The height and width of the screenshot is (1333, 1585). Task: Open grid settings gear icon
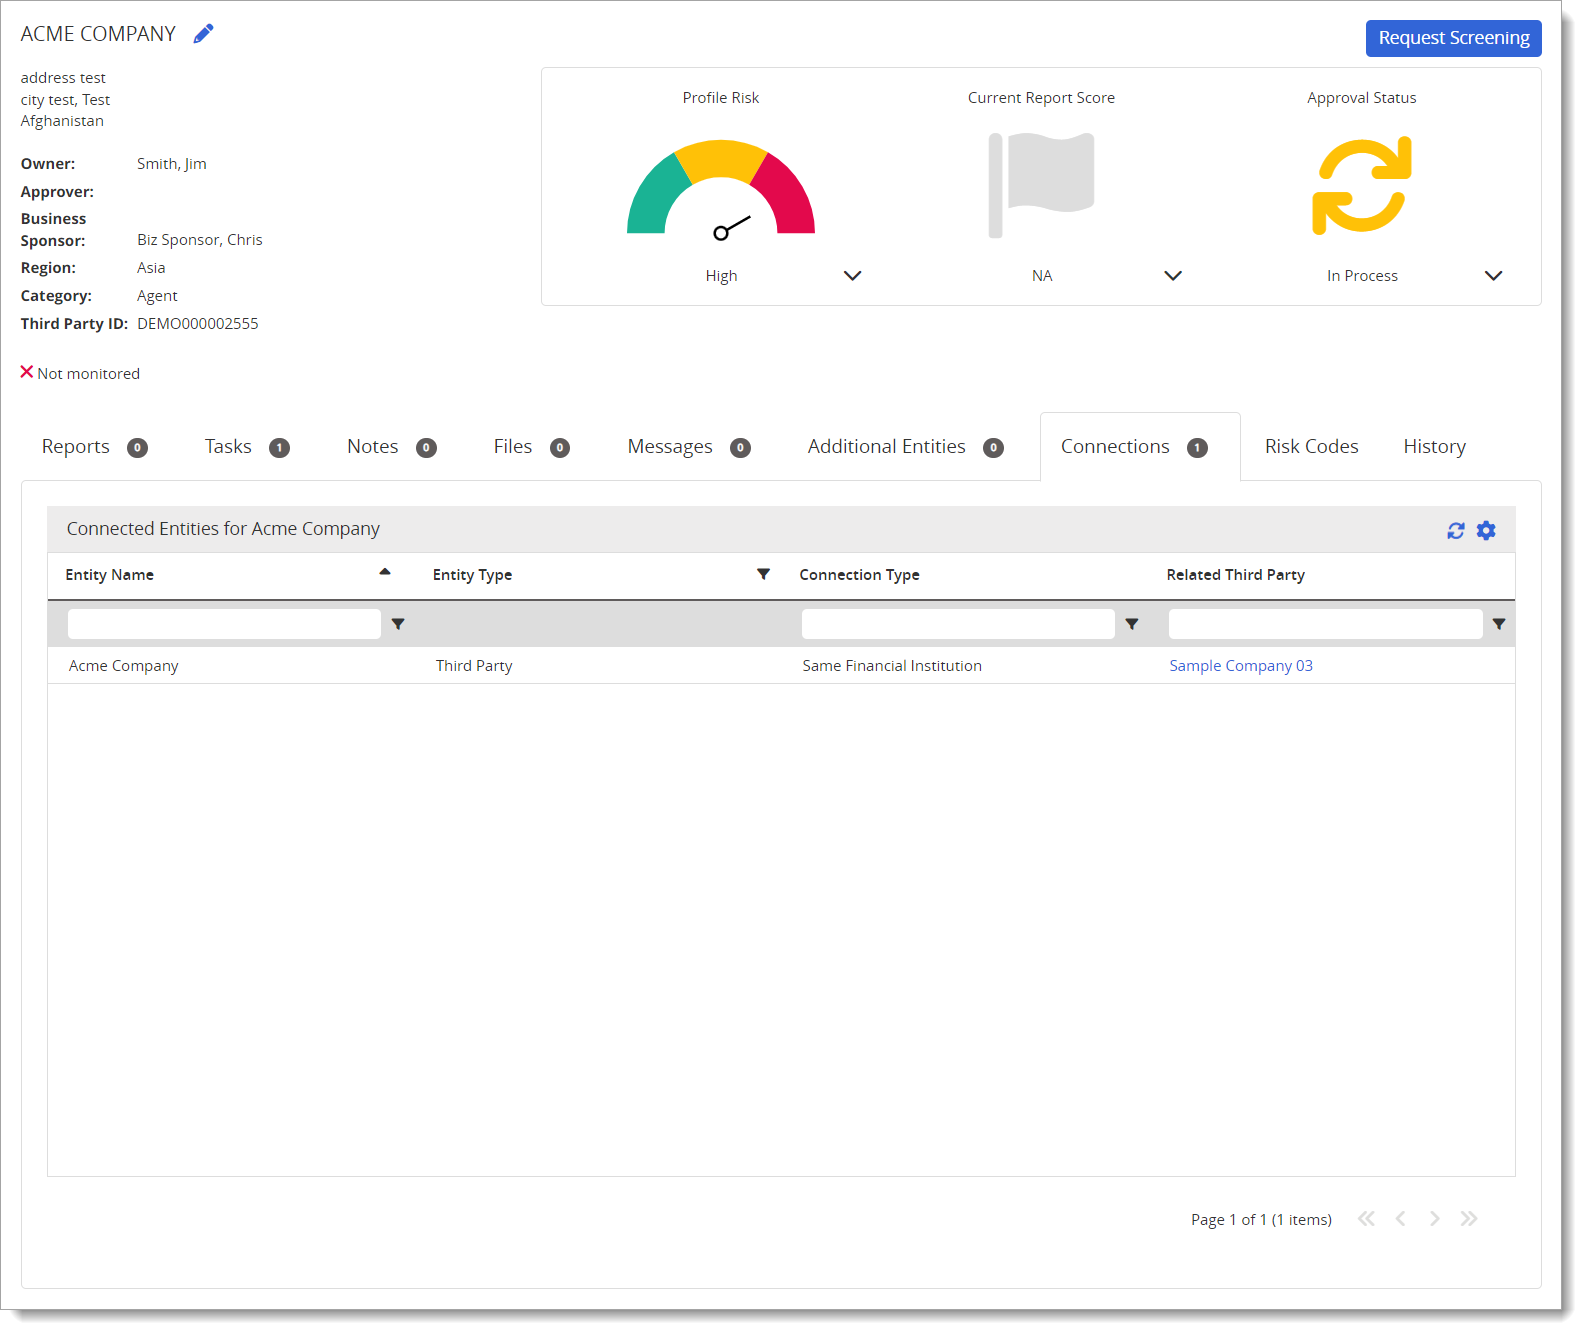point(1487,531)
